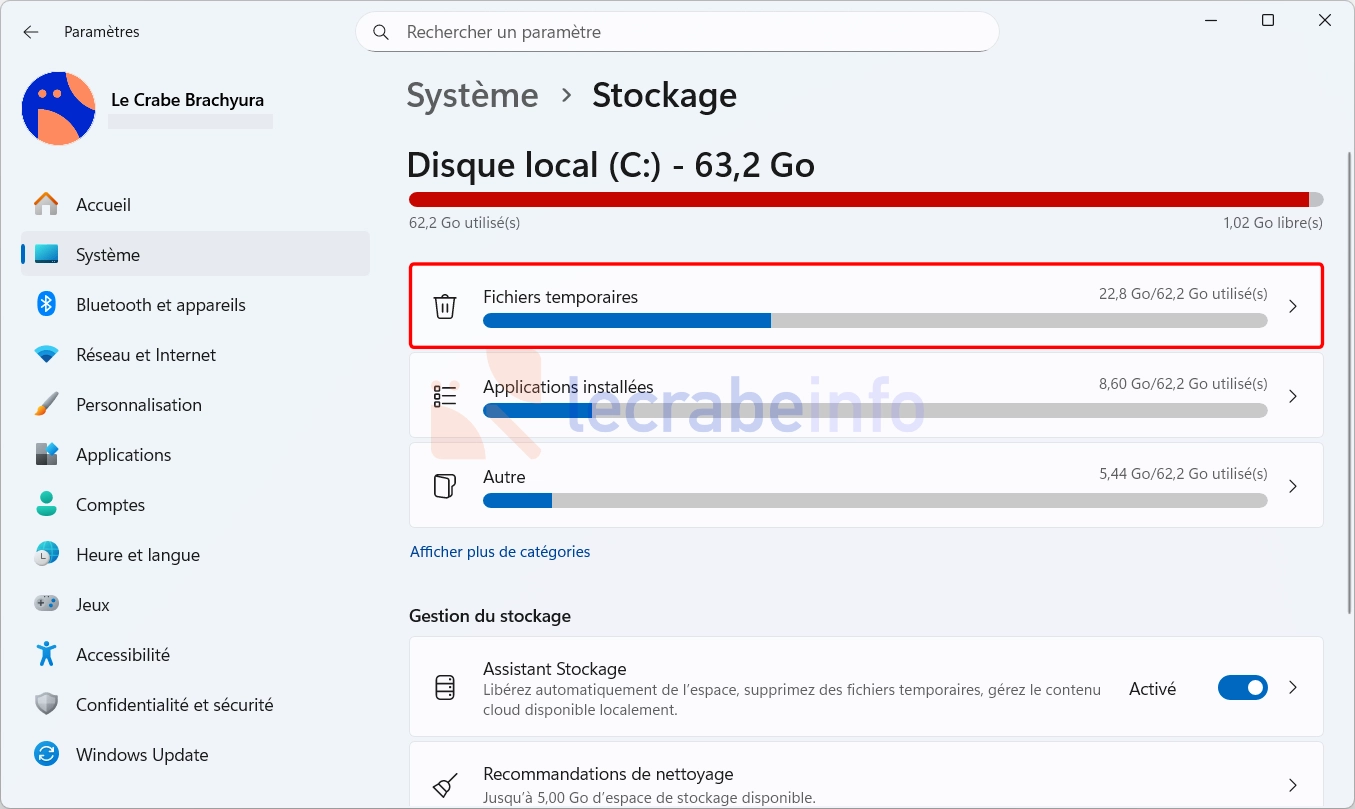Click the Personnalisation paintbrush icon
1355x809 pixels.
[x=46, y=404]
